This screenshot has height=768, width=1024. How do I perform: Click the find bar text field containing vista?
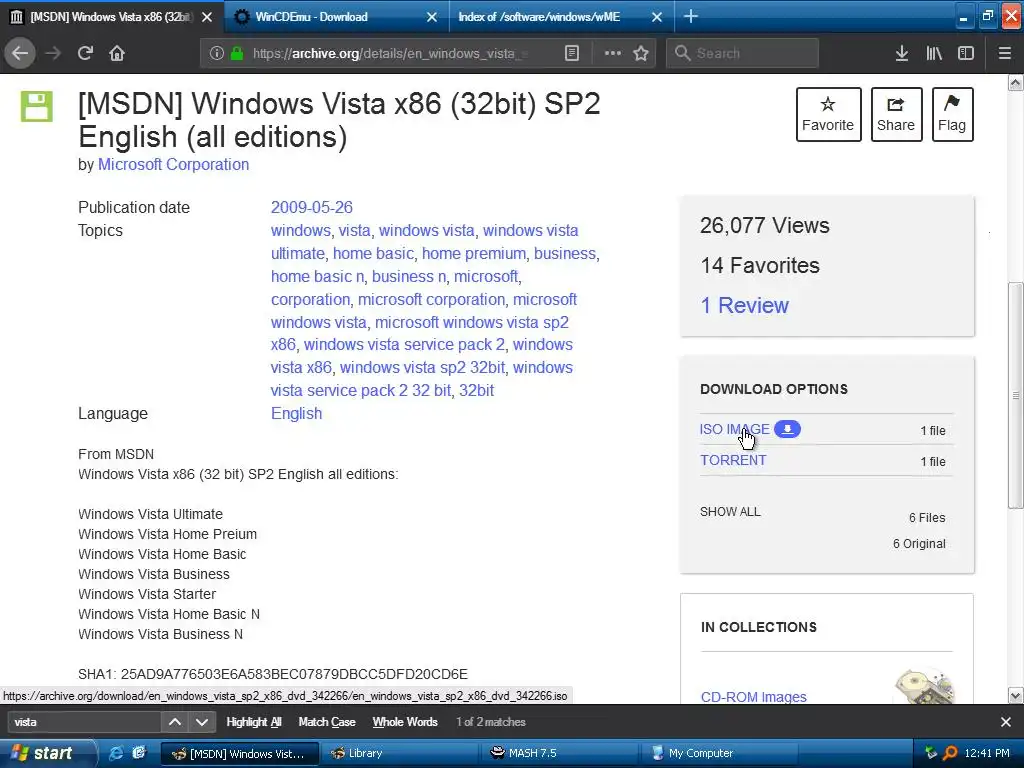point(84,722)
